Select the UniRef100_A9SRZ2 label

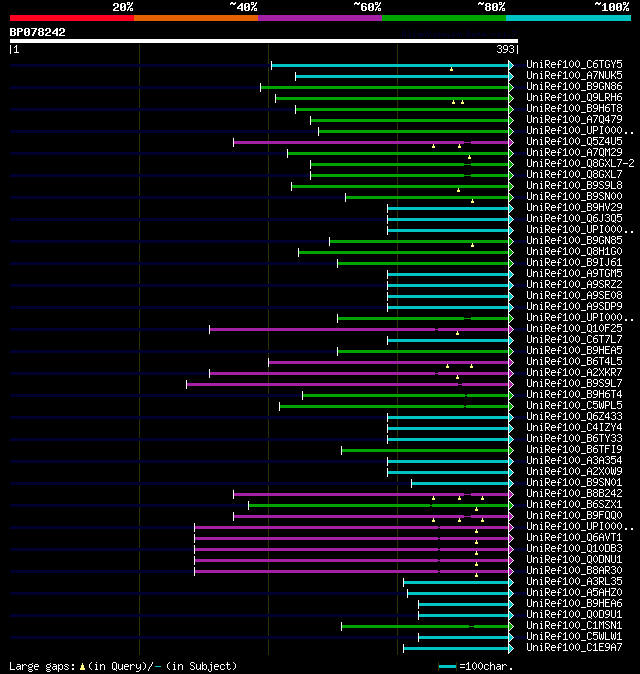574,285
